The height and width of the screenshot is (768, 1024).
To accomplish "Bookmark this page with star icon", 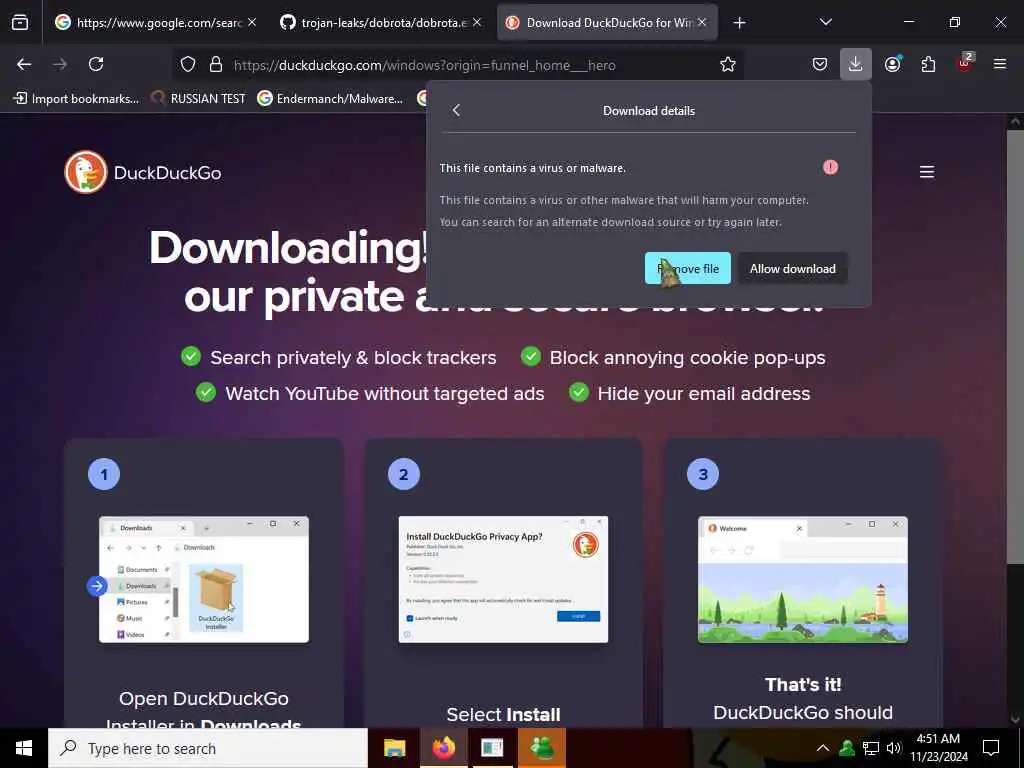I will pyautogui.click(x=728, y=64).
